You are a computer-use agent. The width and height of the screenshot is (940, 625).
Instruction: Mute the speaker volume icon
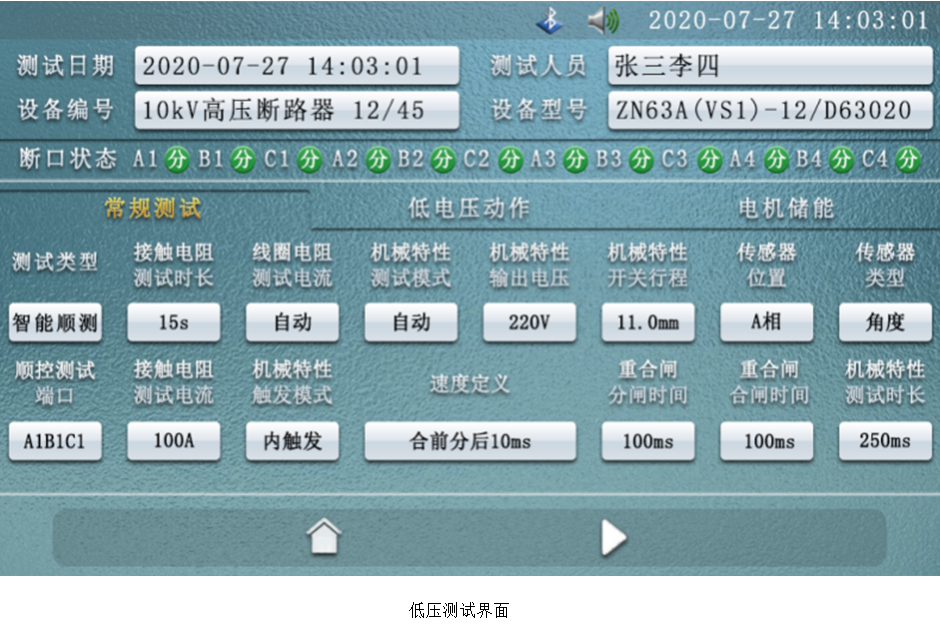point(603,19)
